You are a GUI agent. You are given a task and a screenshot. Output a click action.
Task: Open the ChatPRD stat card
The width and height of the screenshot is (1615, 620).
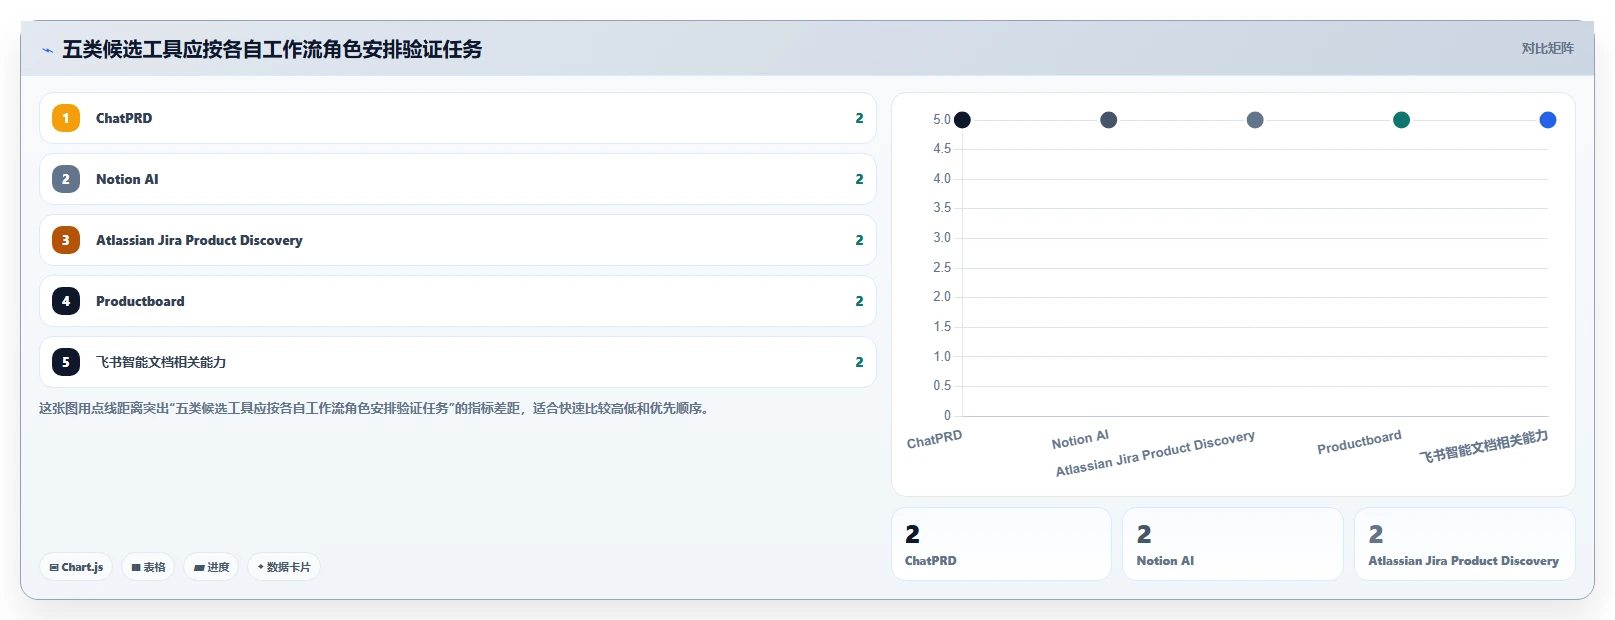click(1001, 544)
